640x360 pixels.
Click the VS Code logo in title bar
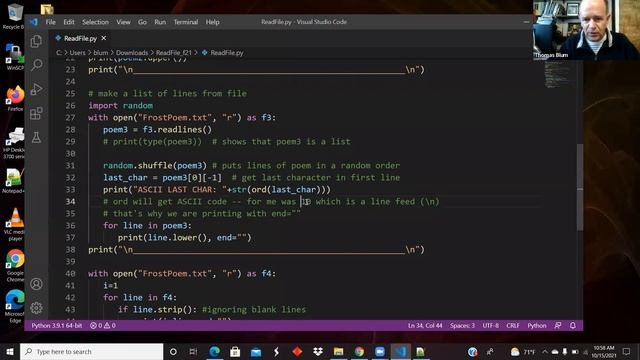34,22
